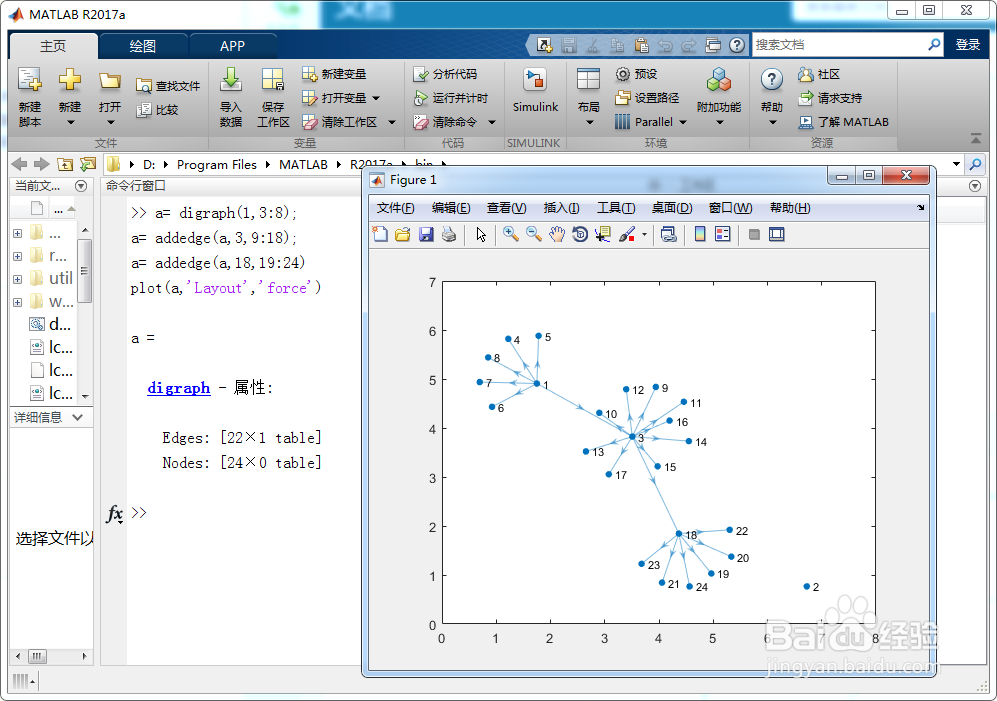This screenshot has width=997, height=701.
Task: Save the figure with the floppy icon
Action: [426, 234]
